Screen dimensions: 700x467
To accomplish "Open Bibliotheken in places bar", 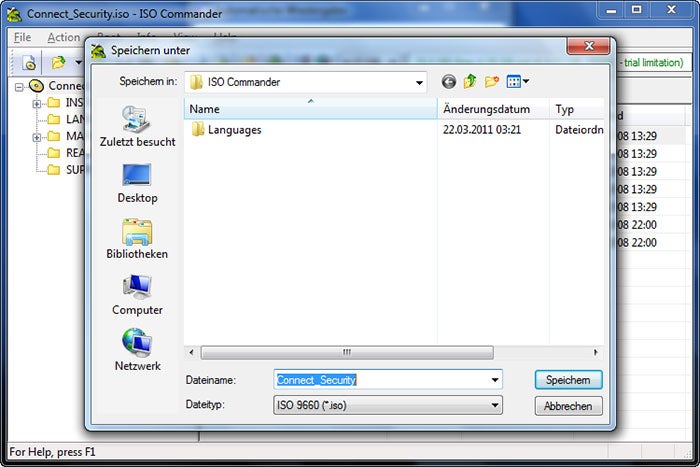I will (x=138, y=239).
